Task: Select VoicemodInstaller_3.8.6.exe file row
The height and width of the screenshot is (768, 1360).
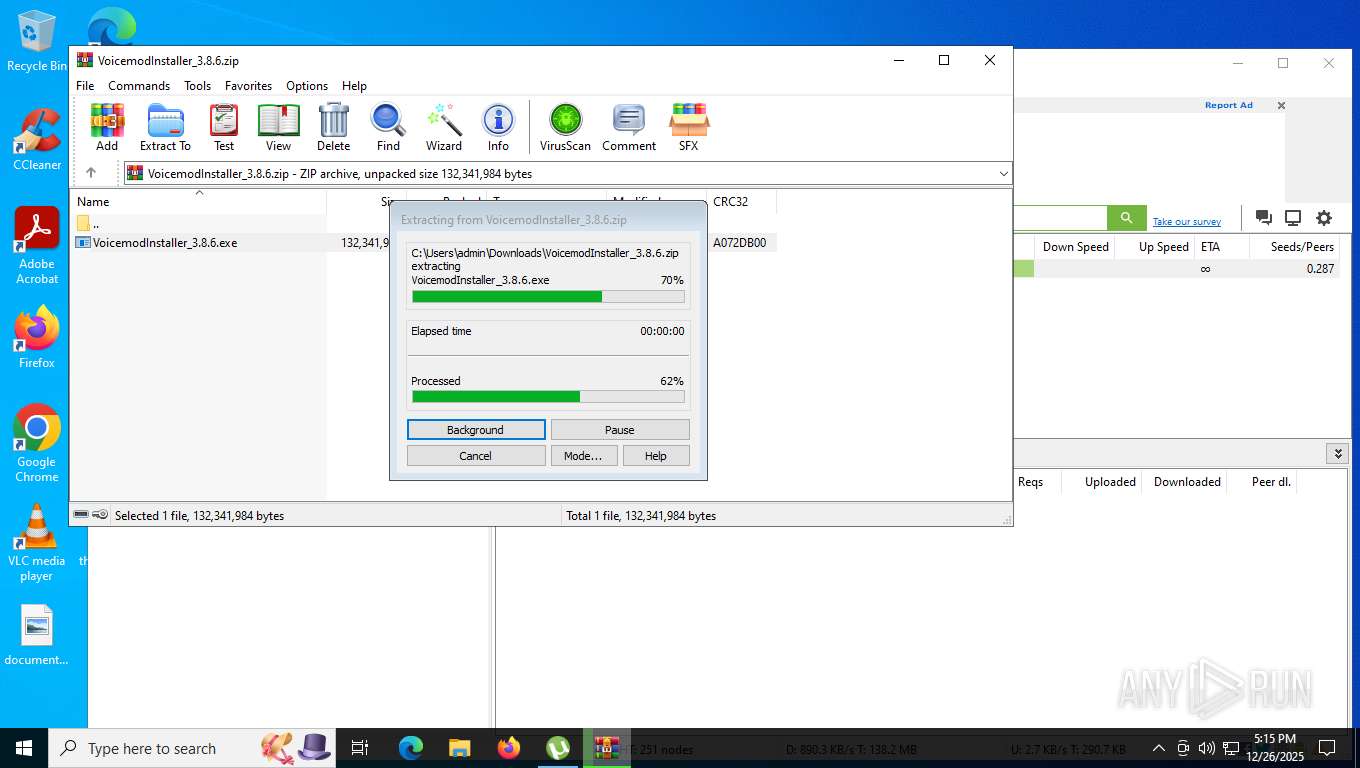Action: coord(424,243)
